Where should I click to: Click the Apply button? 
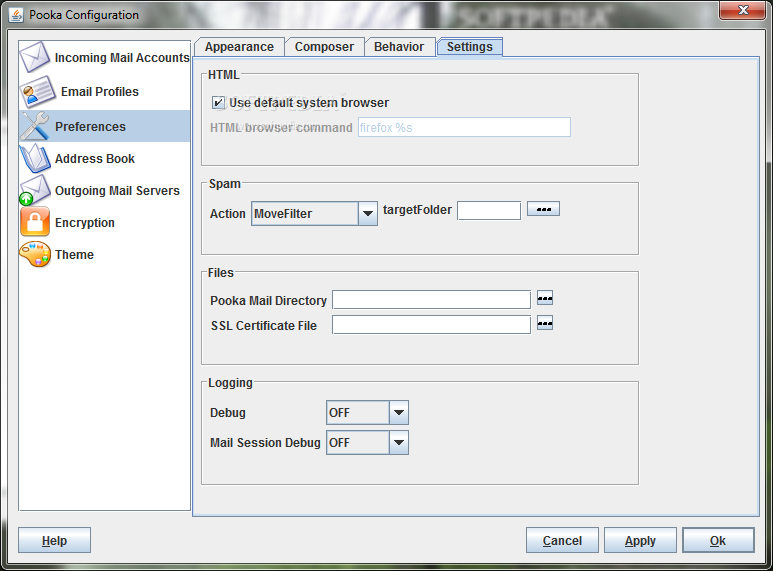tap(640, 540)
